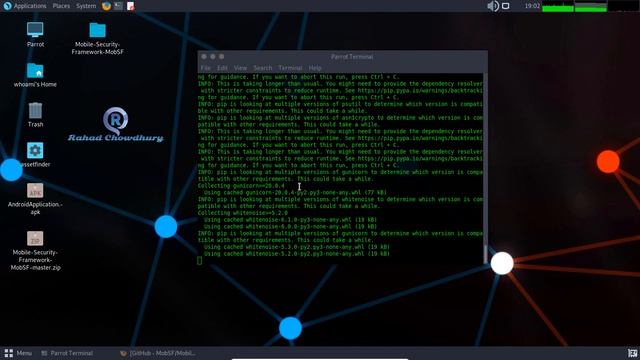This screenshot has width=640, height=360.
Task: Launch Firefox from the top panel
Action: click(106, 6)
